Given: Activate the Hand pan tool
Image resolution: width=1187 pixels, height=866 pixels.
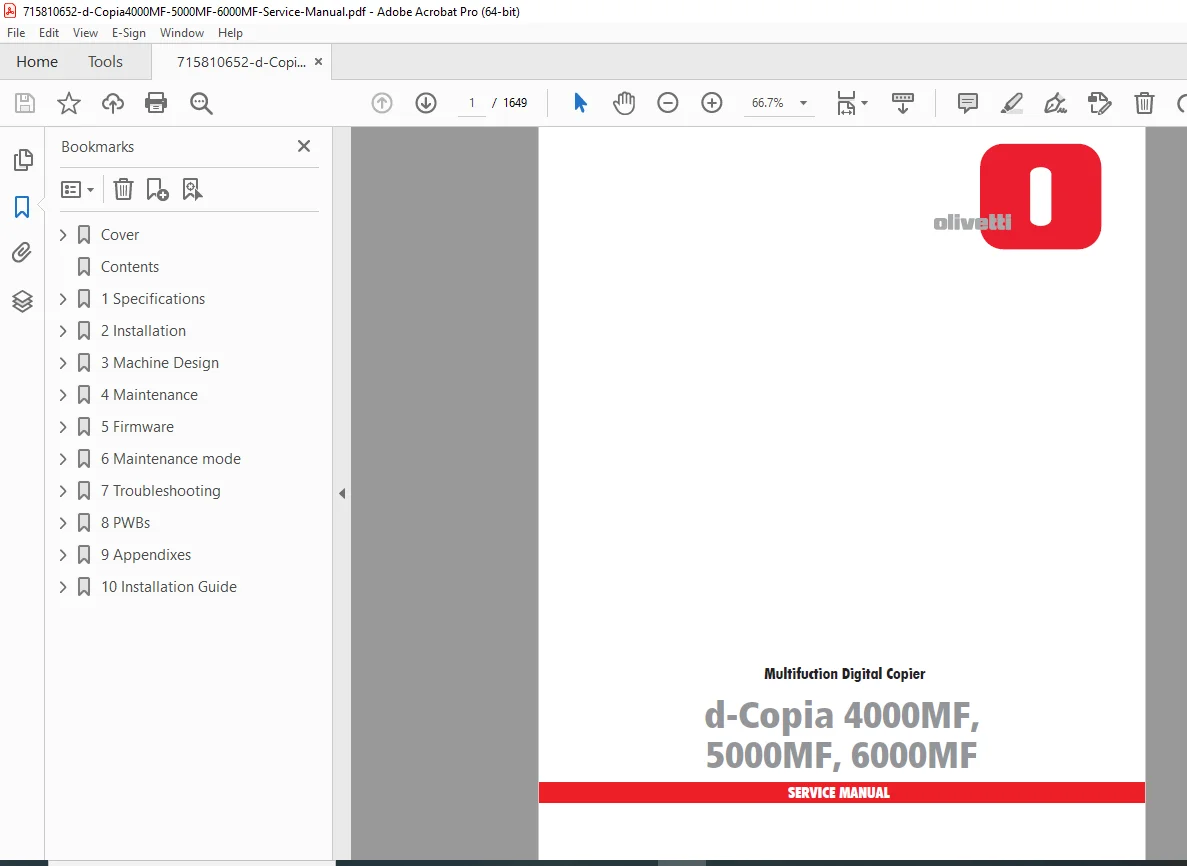Looking at the screenshot, I should tap(624, 103).
